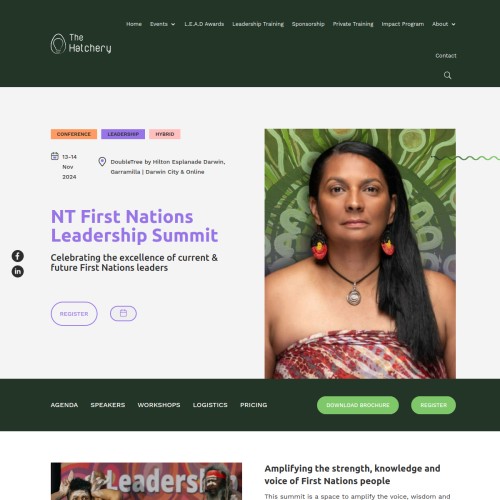The height and width of the screenshot is (500, 500).
Task: Click the purple outlined Register button
Action: tap(74, 314)
